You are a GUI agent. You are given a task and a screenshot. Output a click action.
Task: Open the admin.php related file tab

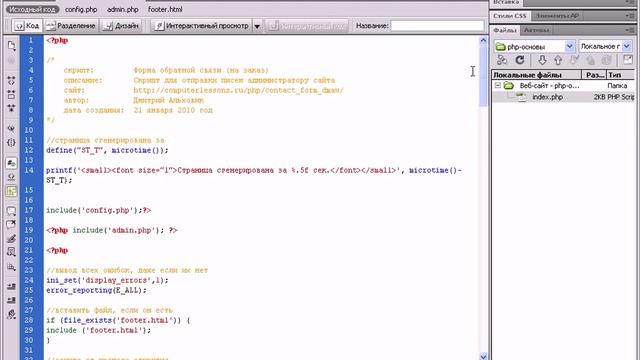click(123, 9)
